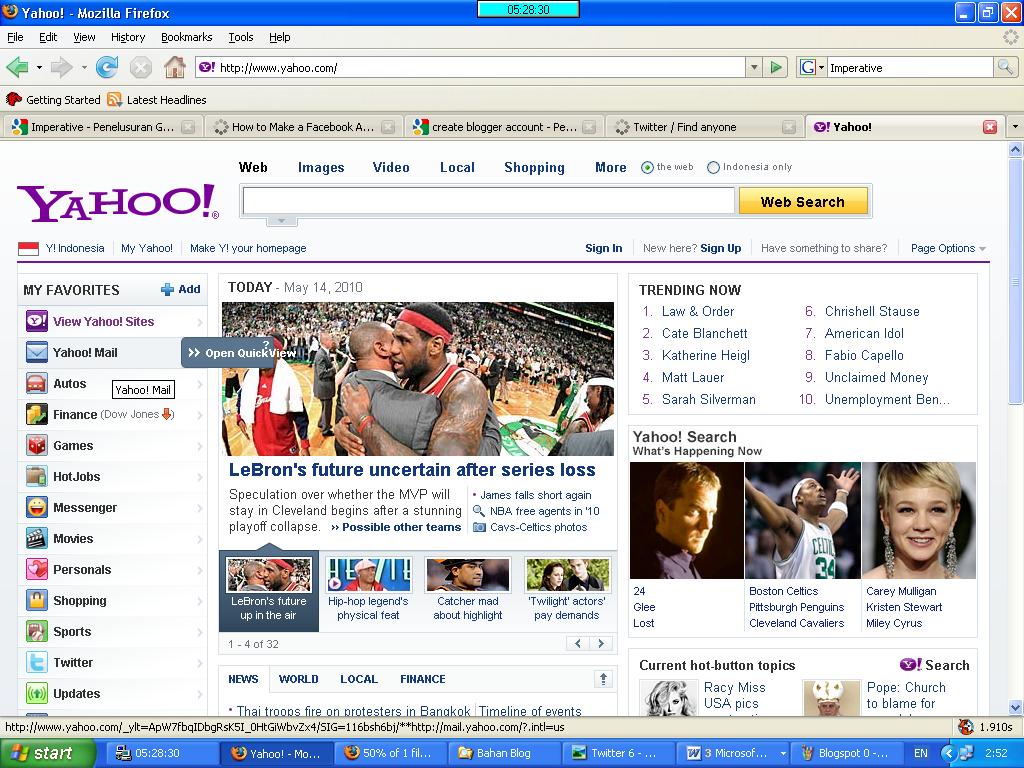Click trending topic Cate Blanchett

point(705,334)
